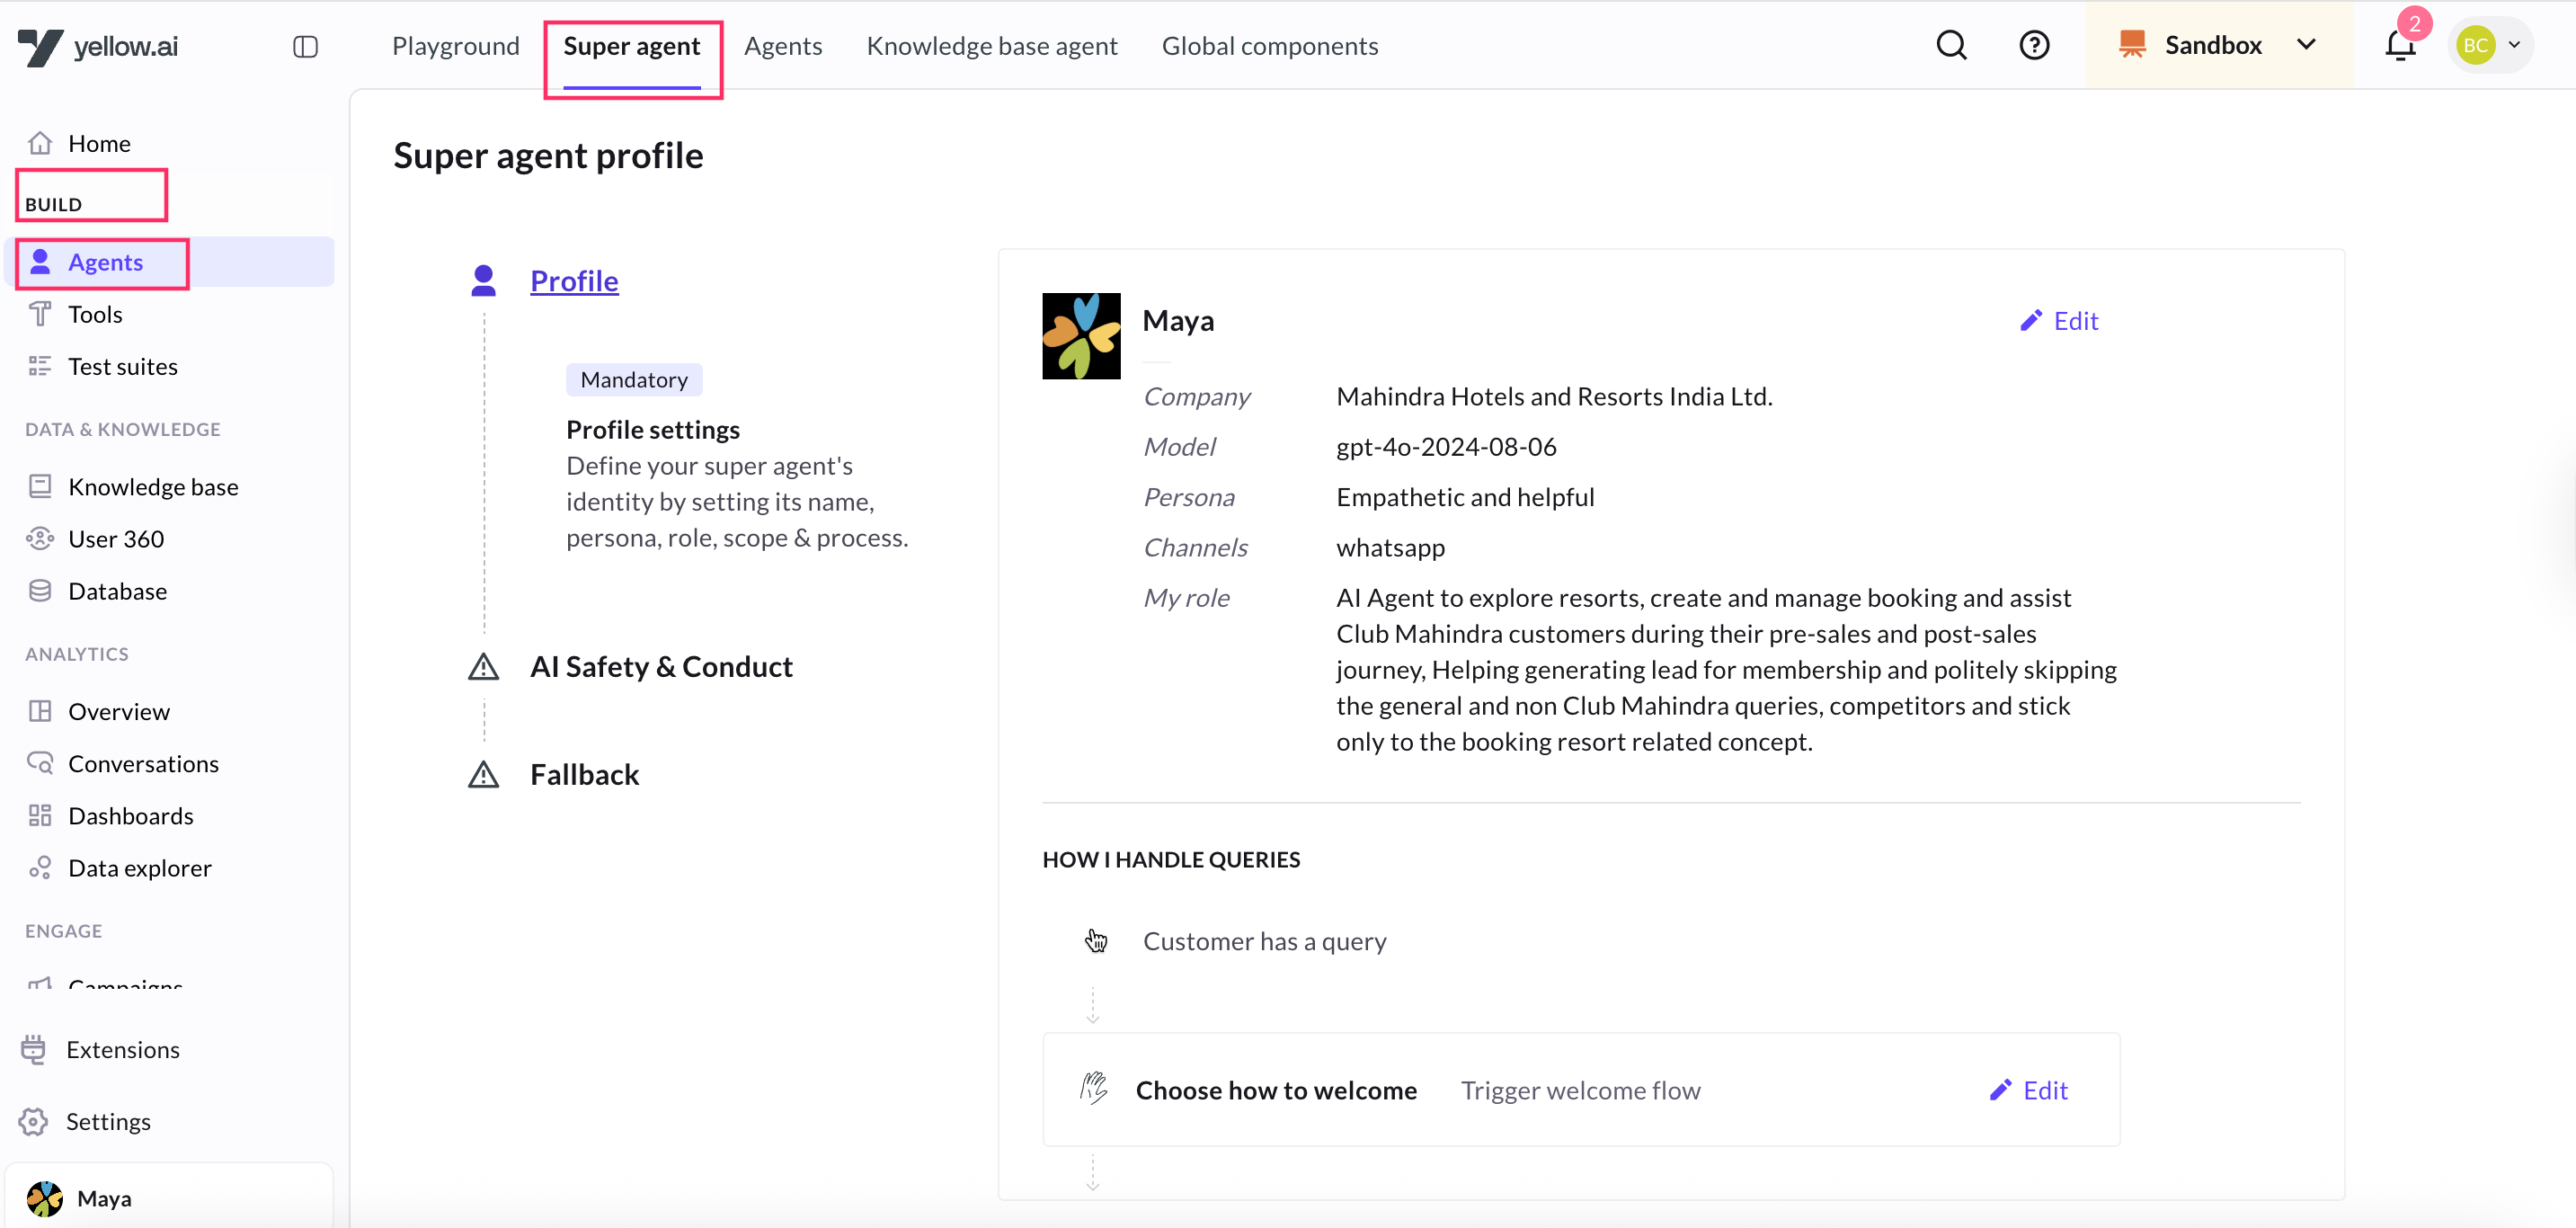
Task: Click Edit for Choose how to welcome
Action: [x=2029, y=1090]
